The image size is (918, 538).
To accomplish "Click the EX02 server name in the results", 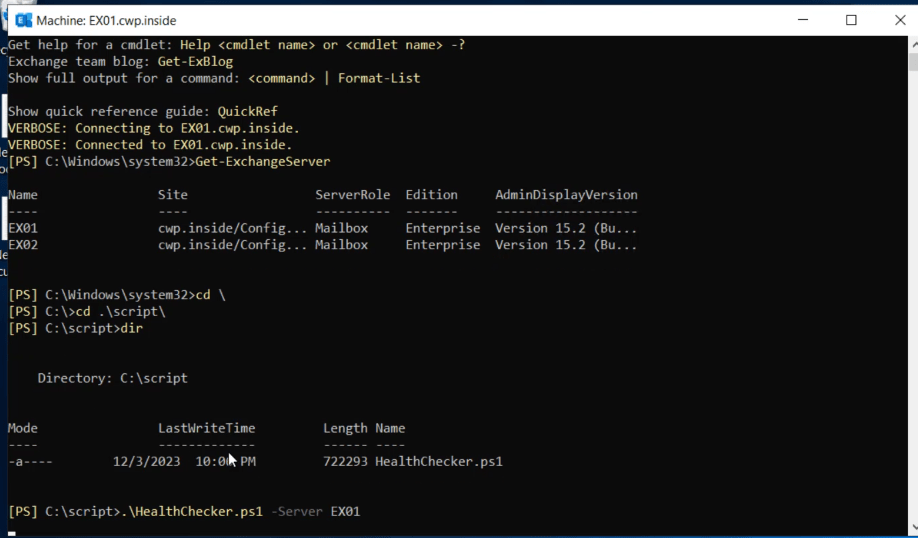I will 23,245.
